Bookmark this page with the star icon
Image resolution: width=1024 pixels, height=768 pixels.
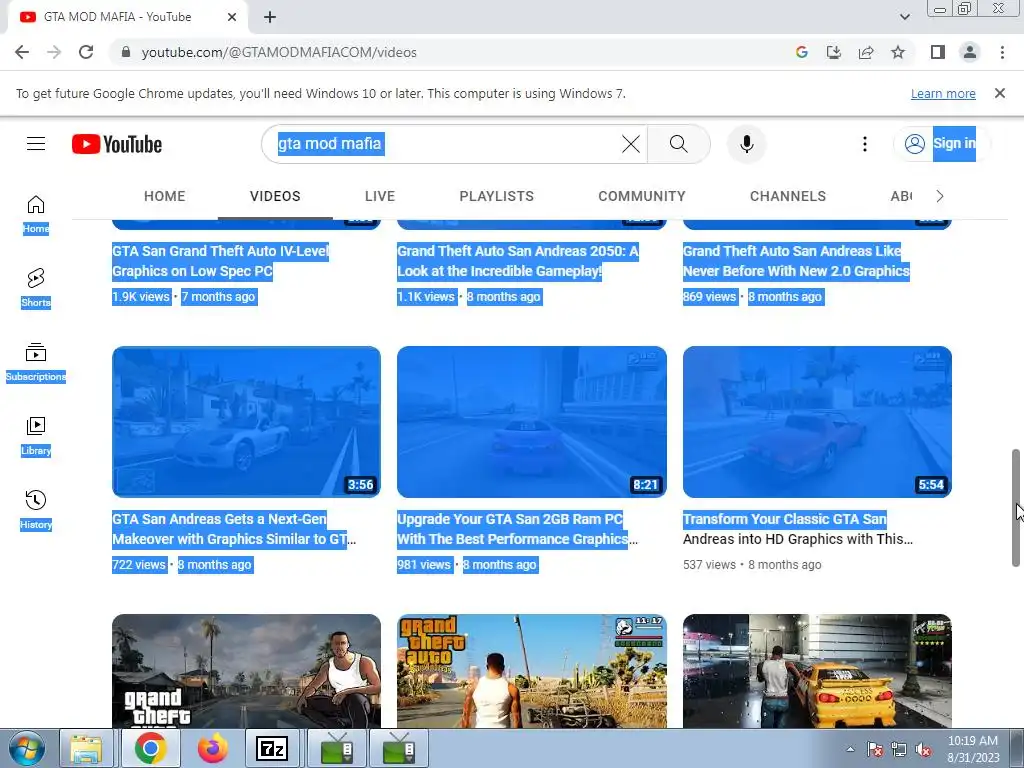pos(898,52)
